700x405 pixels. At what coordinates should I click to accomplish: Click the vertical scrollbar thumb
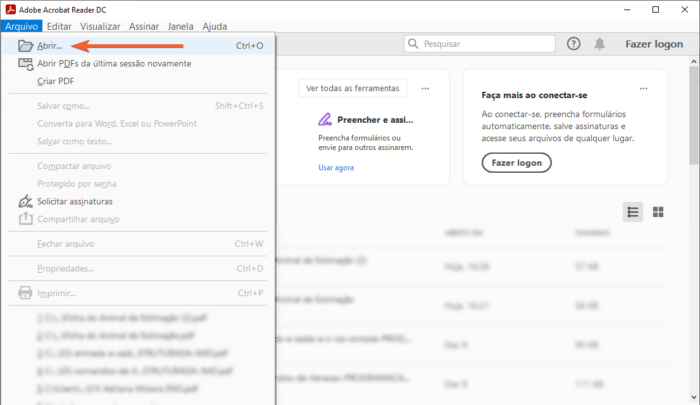694,115
